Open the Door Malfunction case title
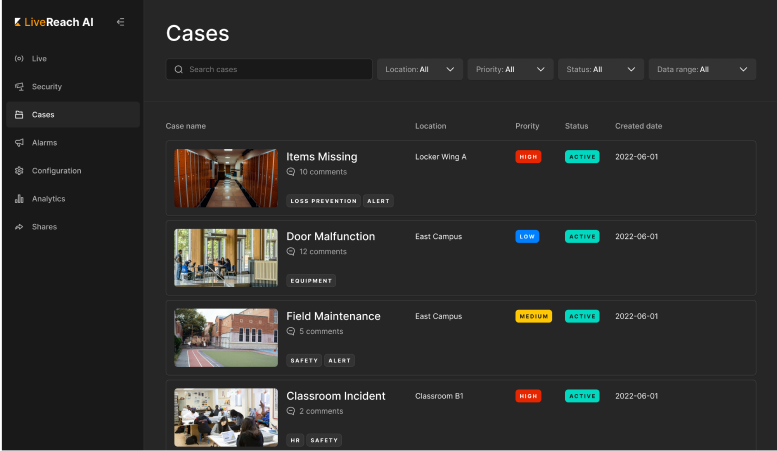Image resolution: width=777 pixels, height=451 pixels. [331, 236]
